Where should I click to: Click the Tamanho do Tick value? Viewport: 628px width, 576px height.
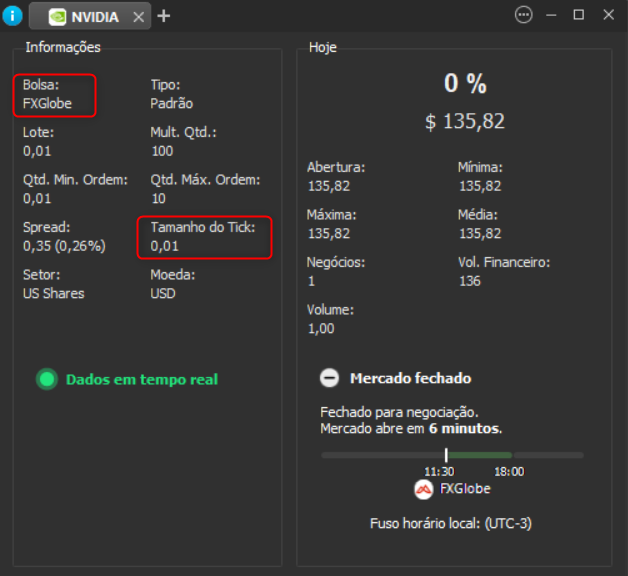165,246
